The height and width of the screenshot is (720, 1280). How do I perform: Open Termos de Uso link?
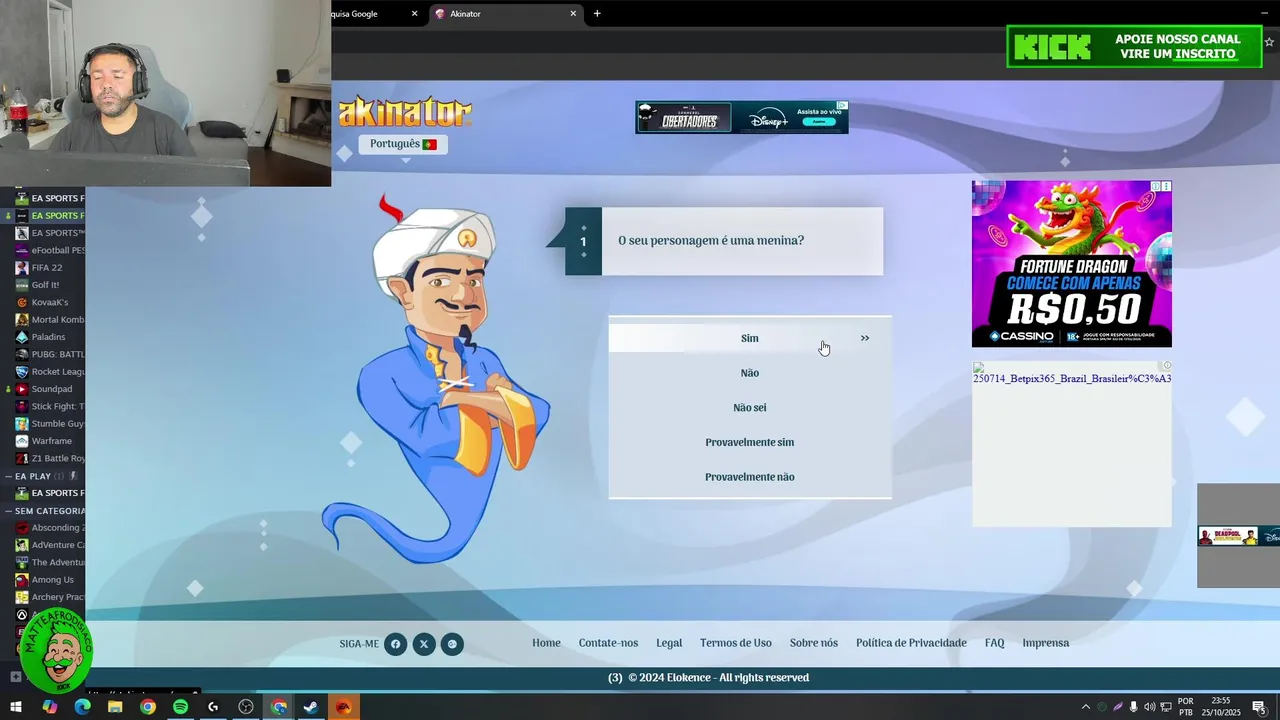(x=736, y=643)
